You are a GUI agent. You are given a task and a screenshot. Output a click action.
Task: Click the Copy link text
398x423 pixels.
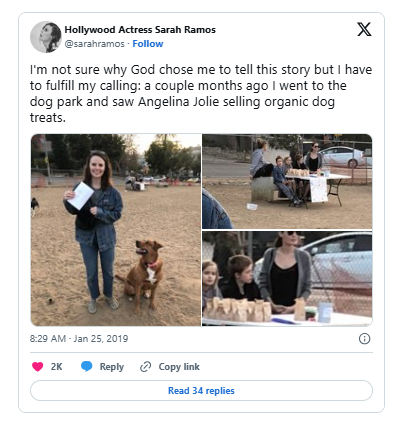[x=179, y=367]
